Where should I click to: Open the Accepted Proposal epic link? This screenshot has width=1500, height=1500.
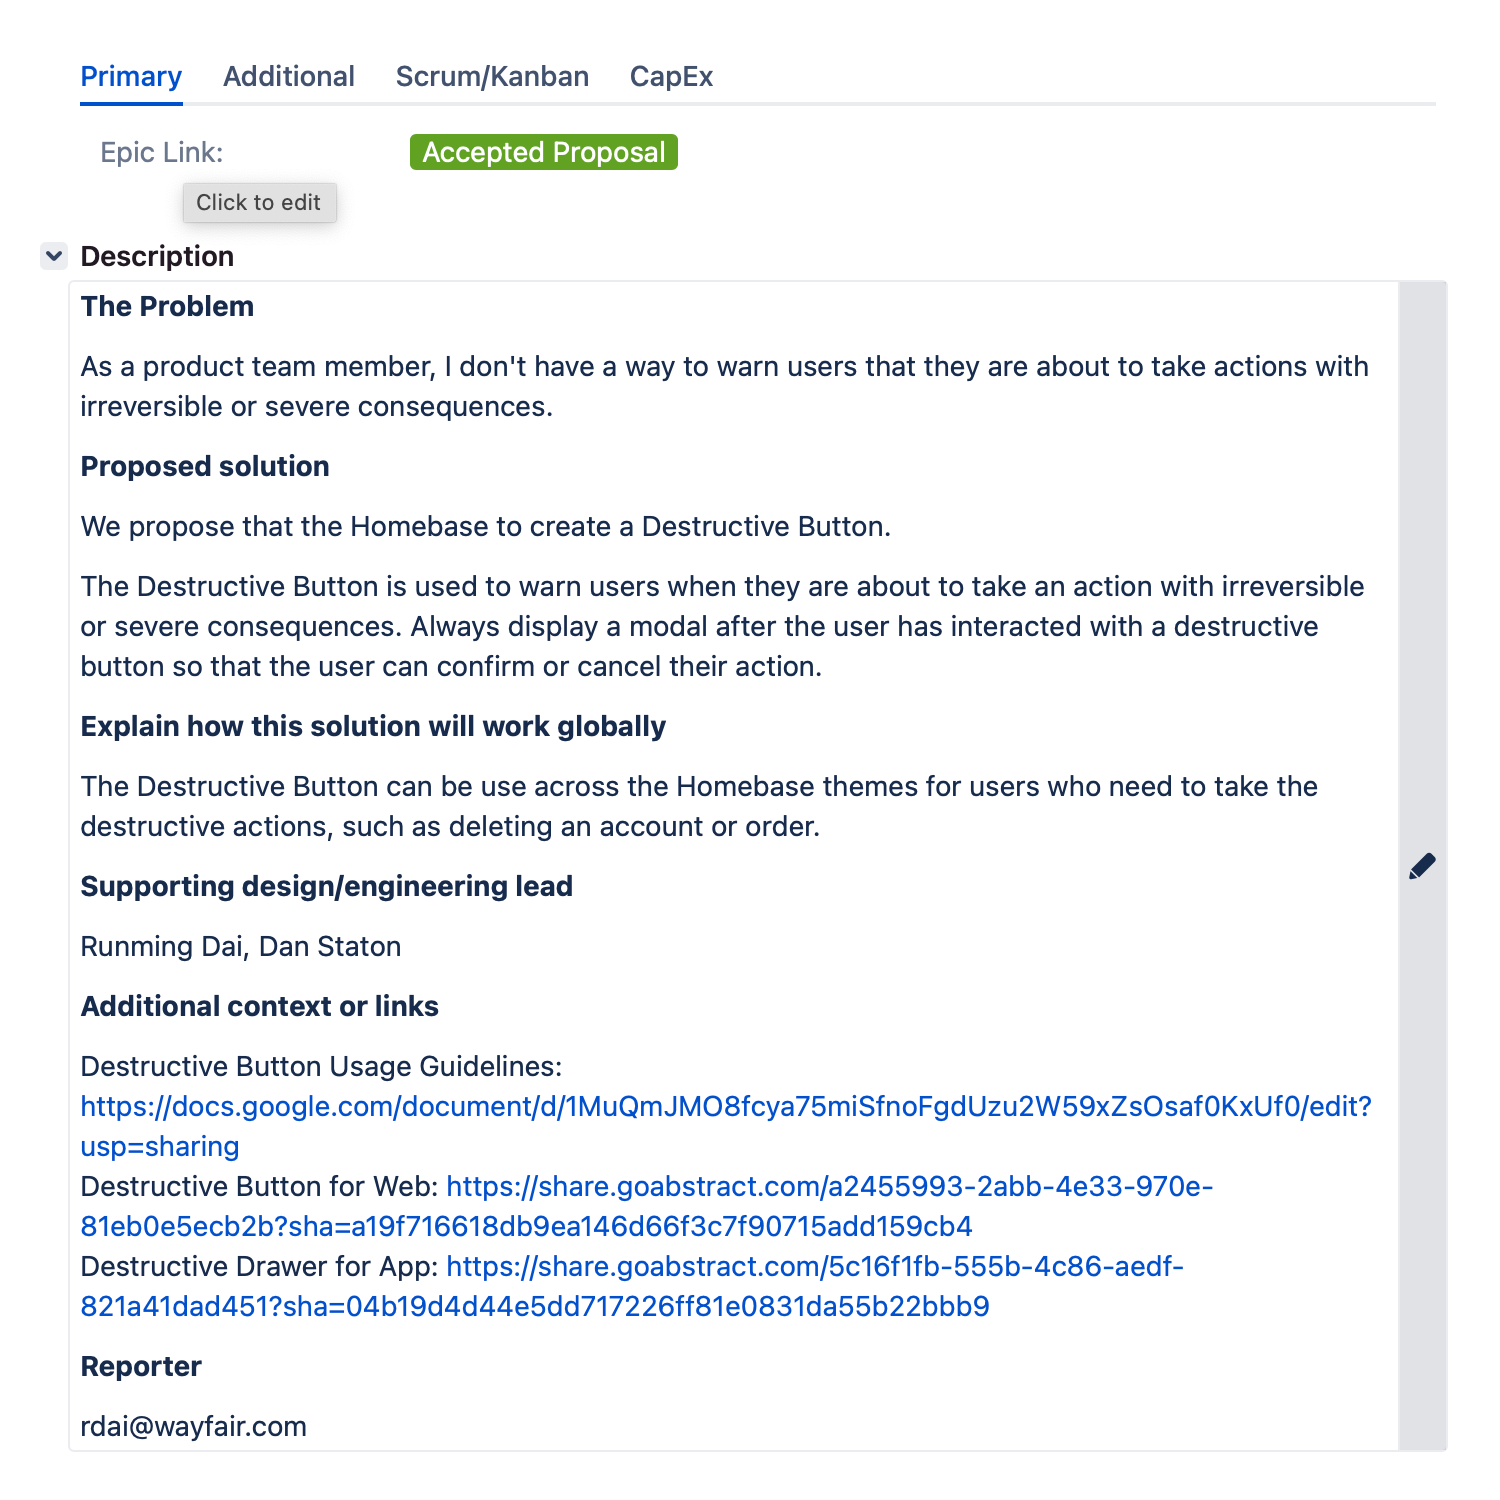click(x=544, y=152)
